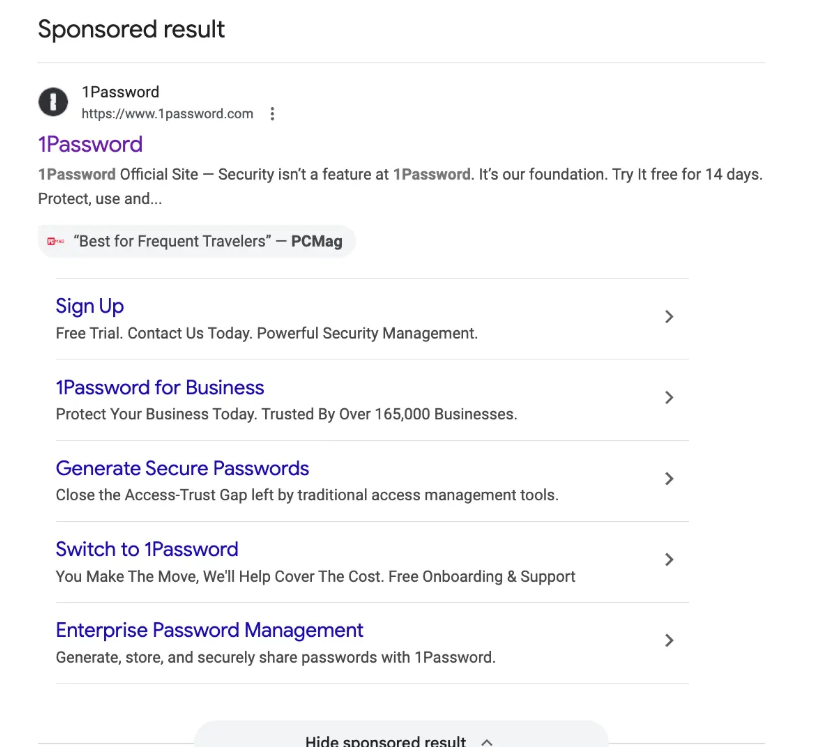Image resolution: width=831 pixels, height=748 pixels.
Task: Open the purple 1Password headline link
Action: [x=90, y=144]
